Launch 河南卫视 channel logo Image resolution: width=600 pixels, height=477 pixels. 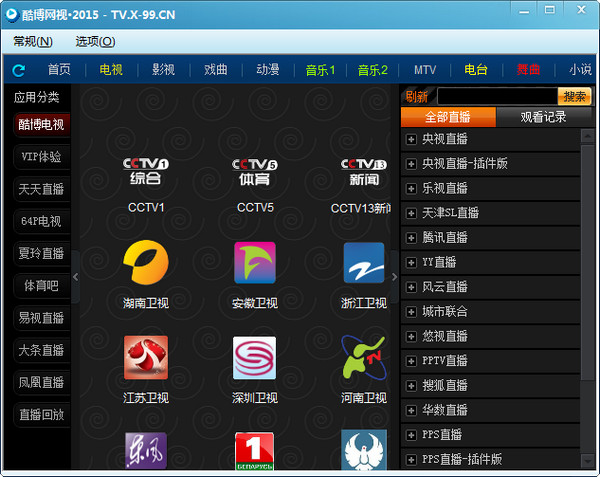364,358
